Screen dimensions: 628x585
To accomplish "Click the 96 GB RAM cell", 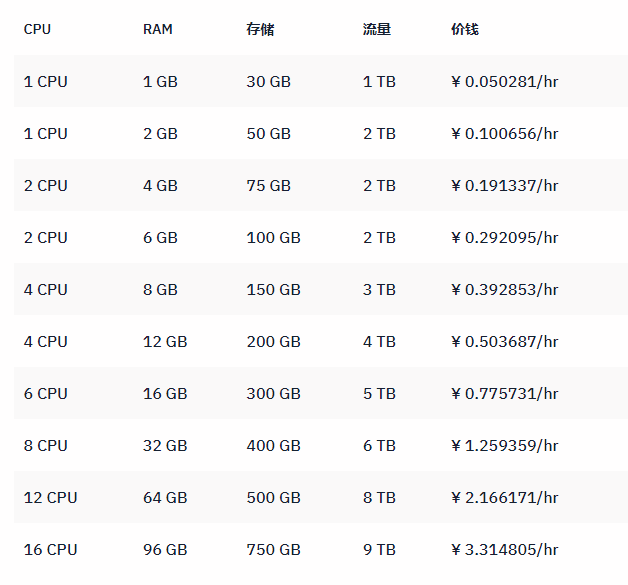I will point(165,549).
